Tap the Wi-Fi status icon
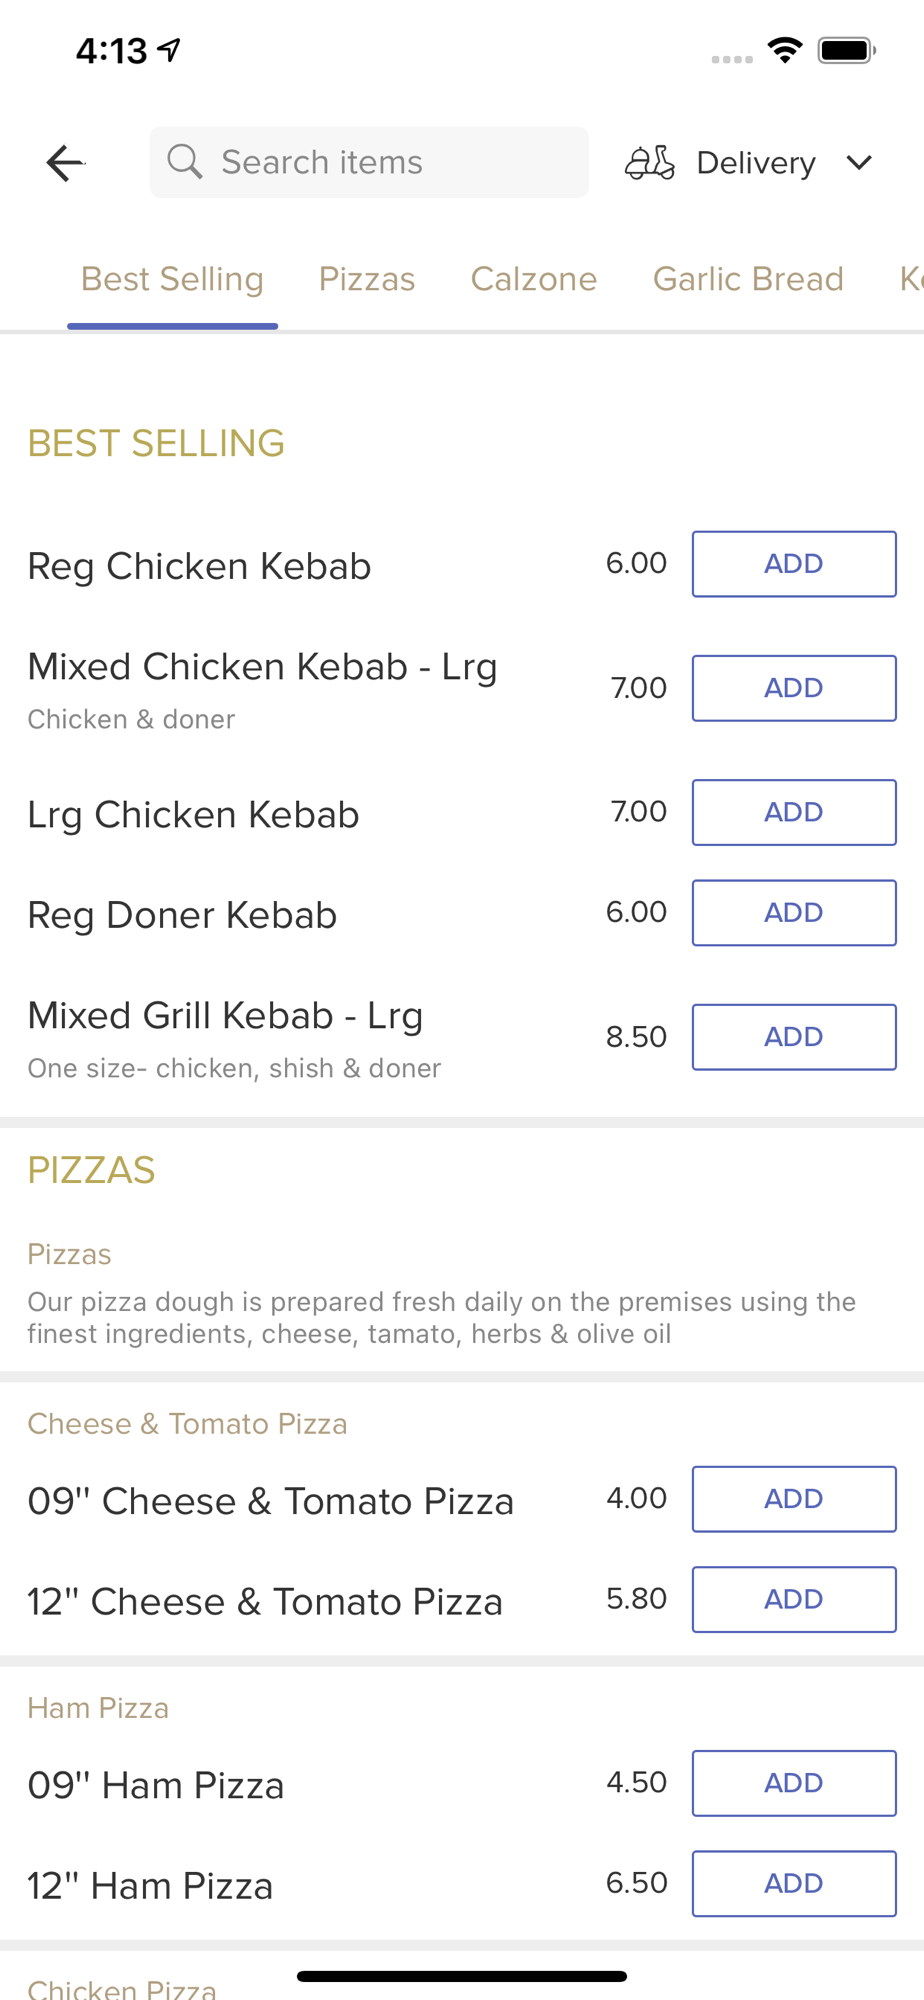The width and height of the screenshot is (924, 2000). (785, 50)
